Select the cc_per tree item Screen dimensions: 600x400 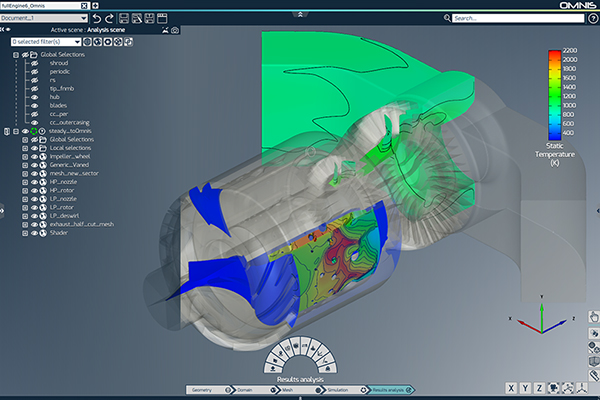59,114
